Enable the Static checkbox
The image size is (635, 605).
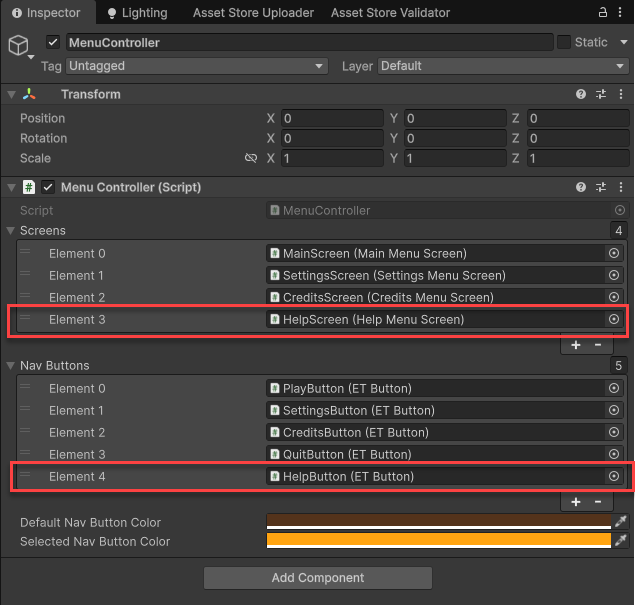click(564, 42)
